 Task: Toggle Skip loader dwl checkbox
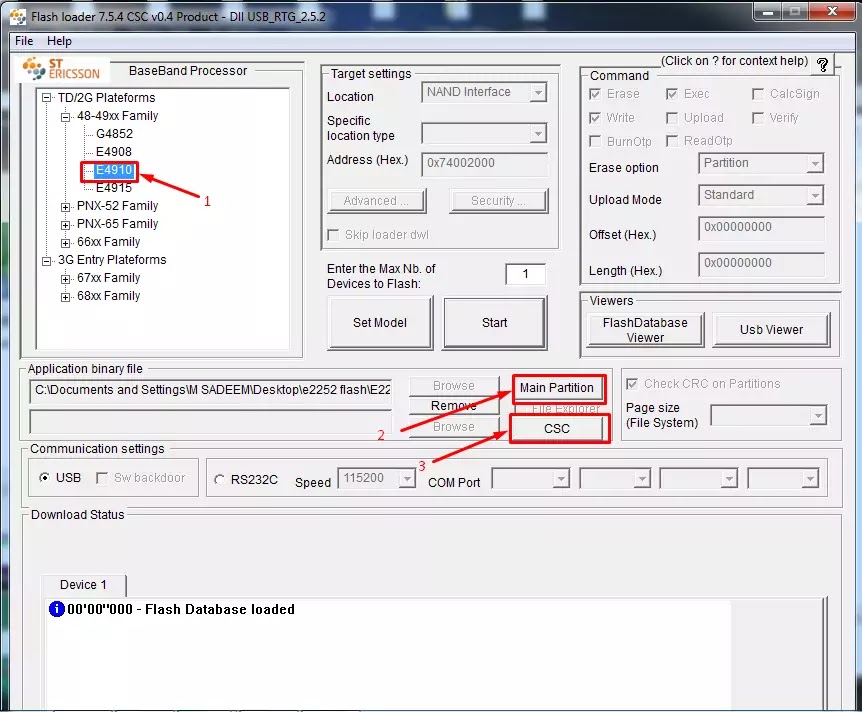(333, 235)
